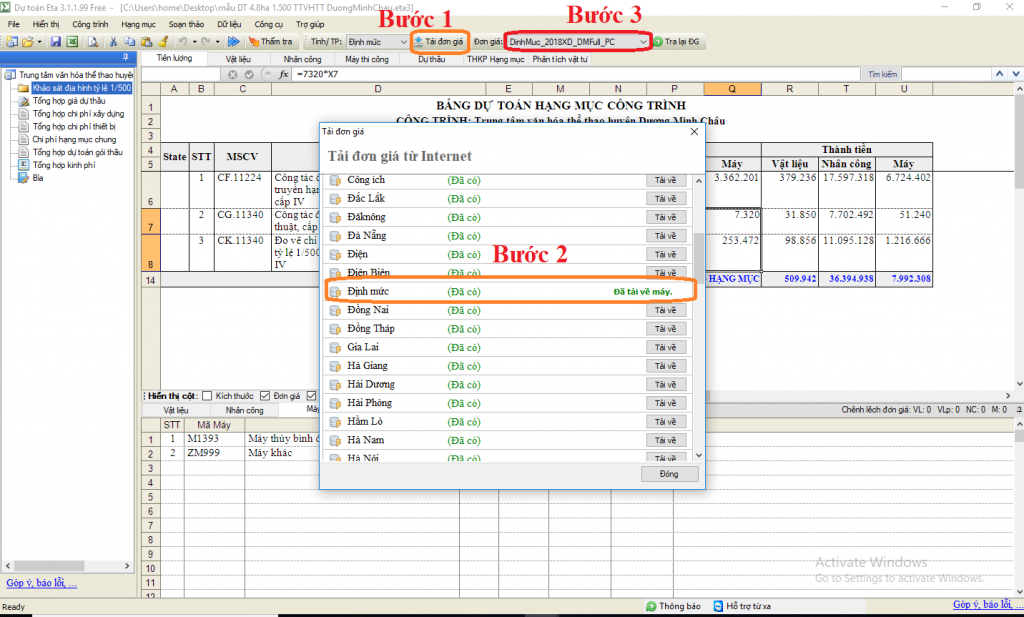Click the Tải đơn giá download button
This screenshot has height=617, width=1024.
coord(439,42)
